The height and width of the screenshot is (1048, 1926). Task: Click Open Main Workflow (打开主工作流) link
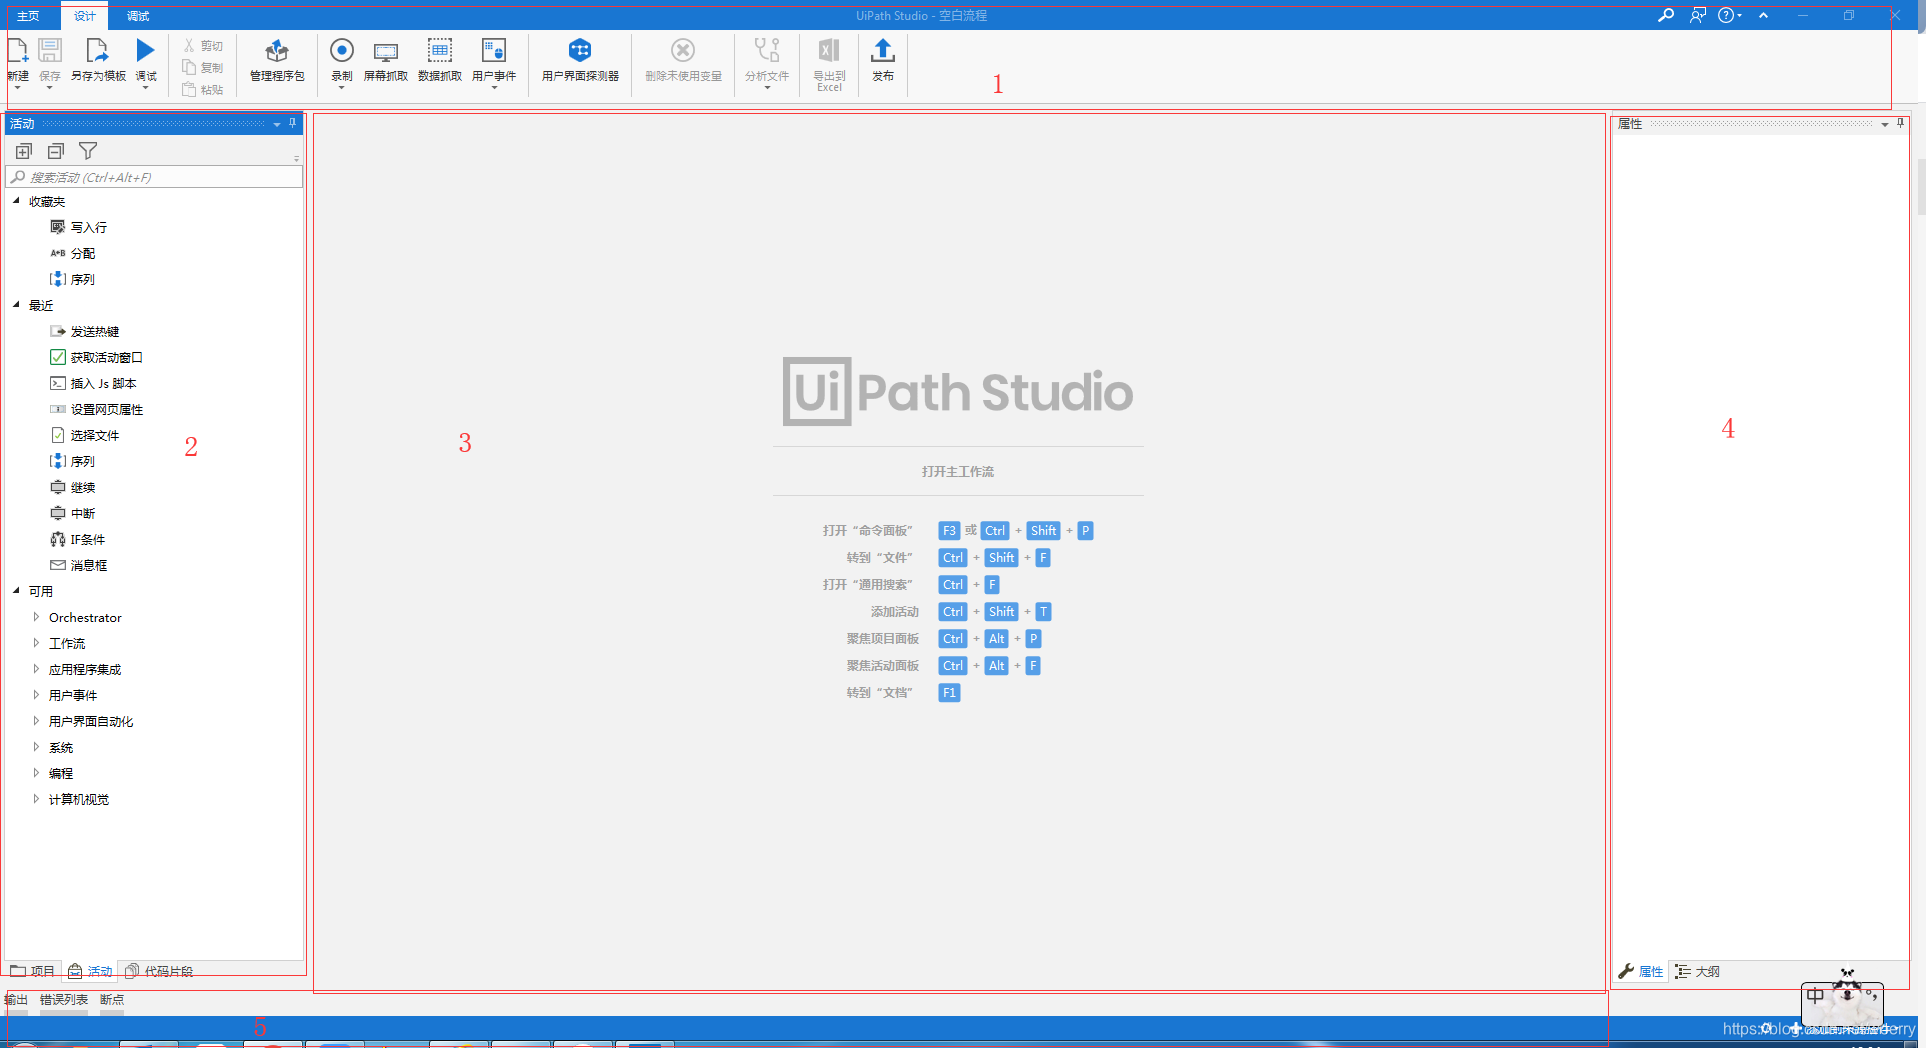click(x=958, y=471)
